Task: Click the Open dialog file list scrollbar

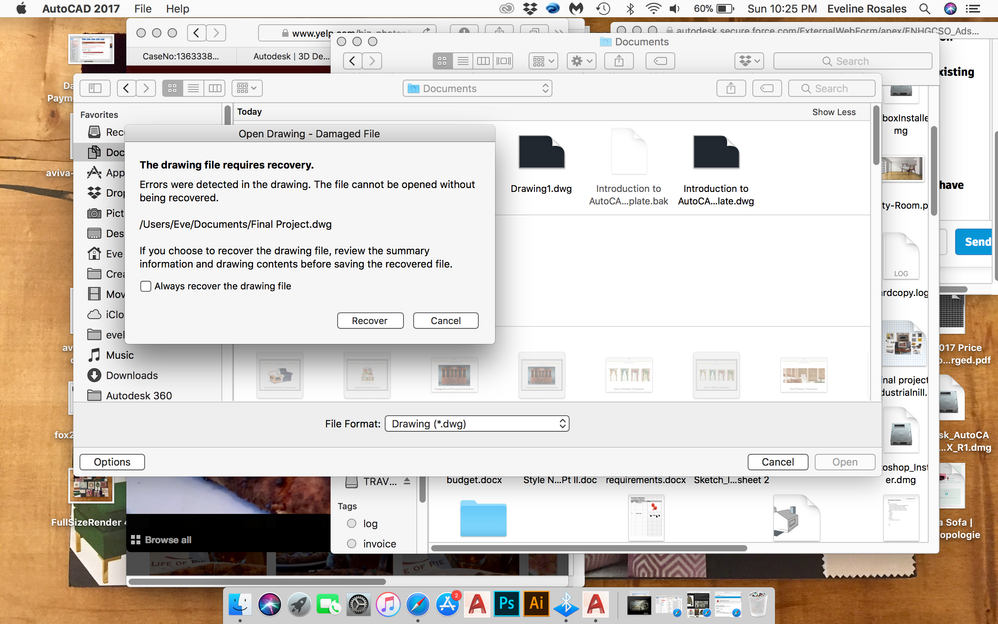Action: click(x=876, y=135)
